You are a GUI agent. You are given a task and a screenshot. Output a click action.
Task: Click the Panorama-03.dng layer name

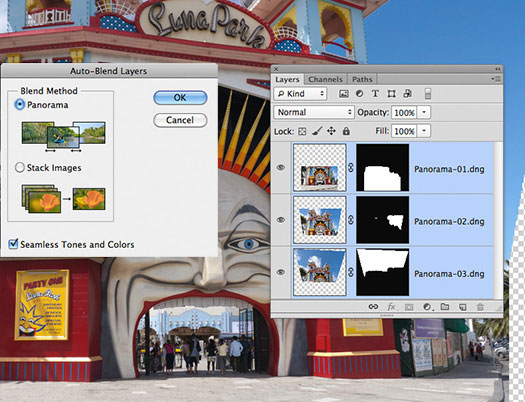click(x=449, y=274)
